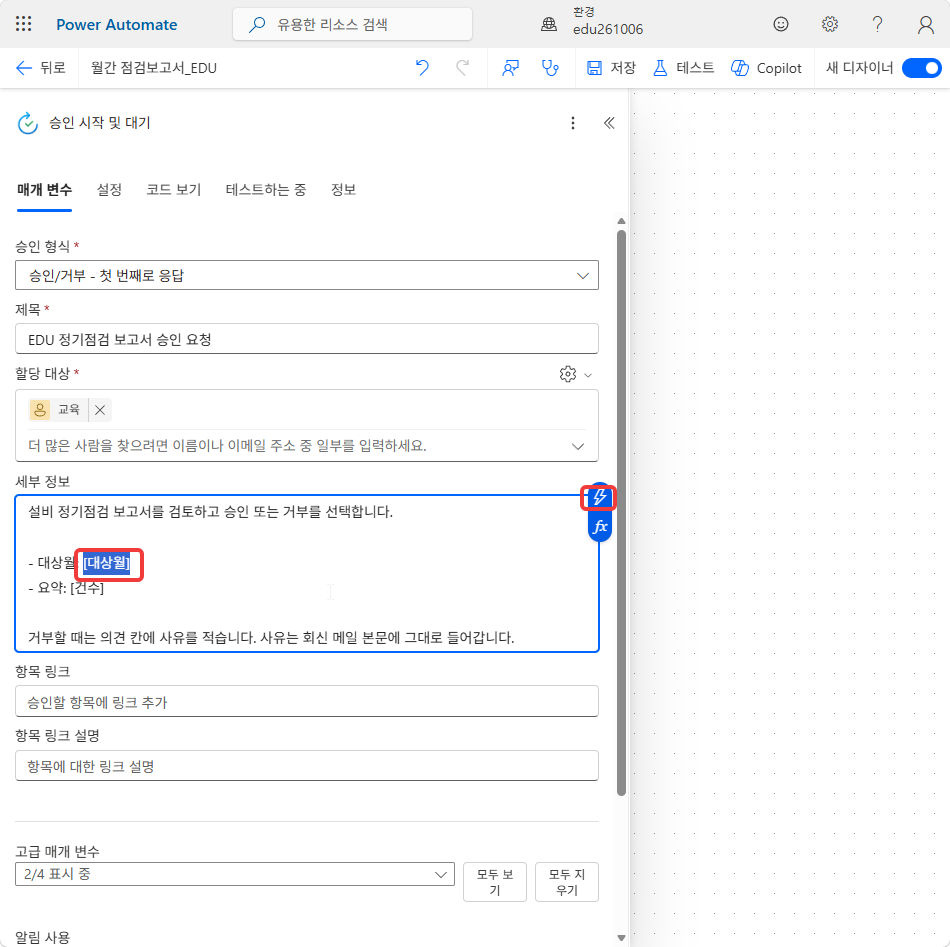
Task: Open the 승인 형식 dropdown
Action: pos(307,275)
